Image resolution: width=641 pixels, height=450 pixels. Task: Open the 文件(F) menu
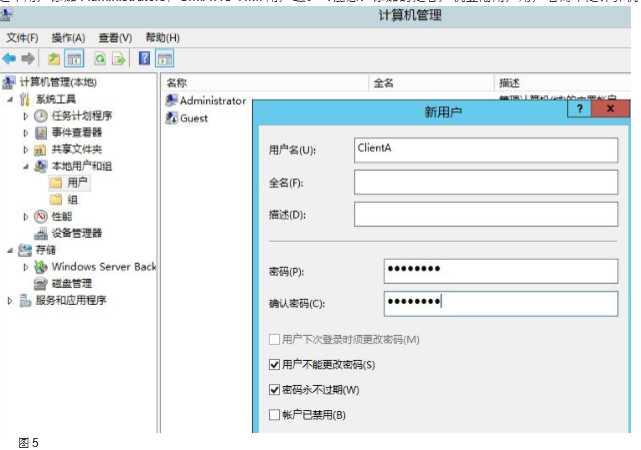[x=22, y=38]
